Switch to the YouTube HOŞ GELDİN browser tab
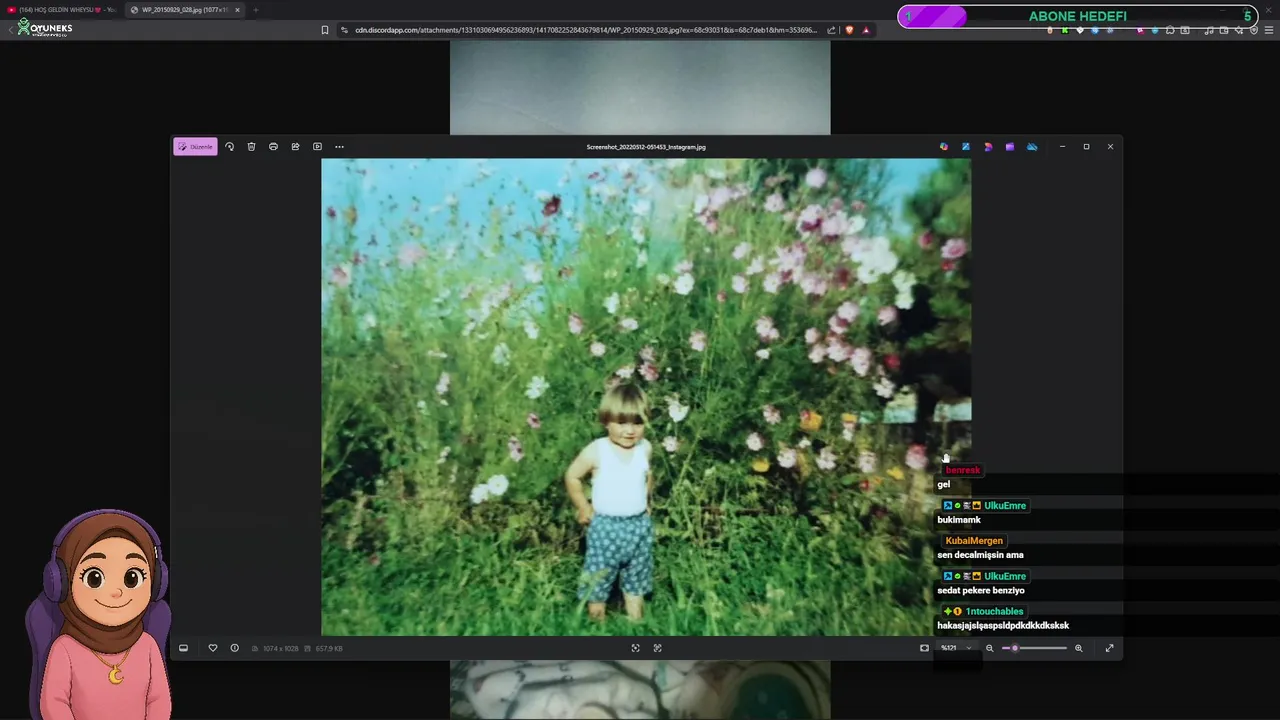Image resolution: width=1280 pixels, height=720 pixels. coord(62,10)
